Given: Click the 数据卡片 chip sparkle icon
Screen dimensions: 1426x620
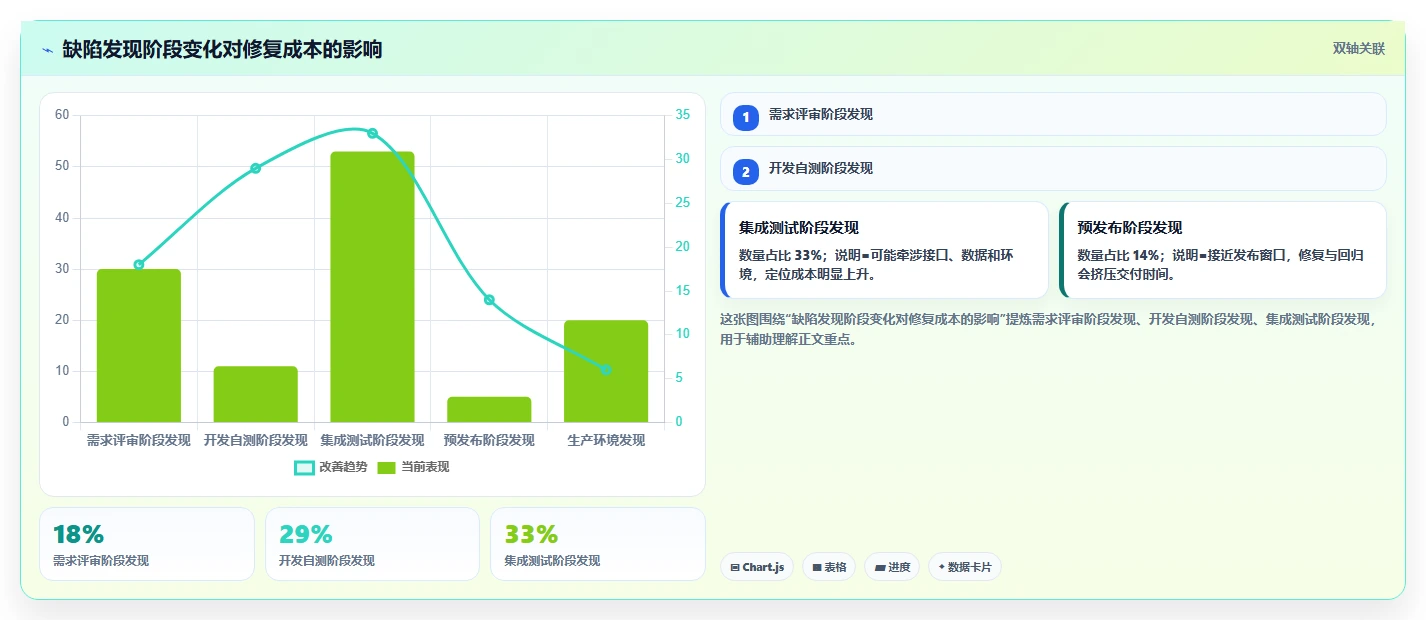Looking at the screenshot, I should tap(941, 567).
